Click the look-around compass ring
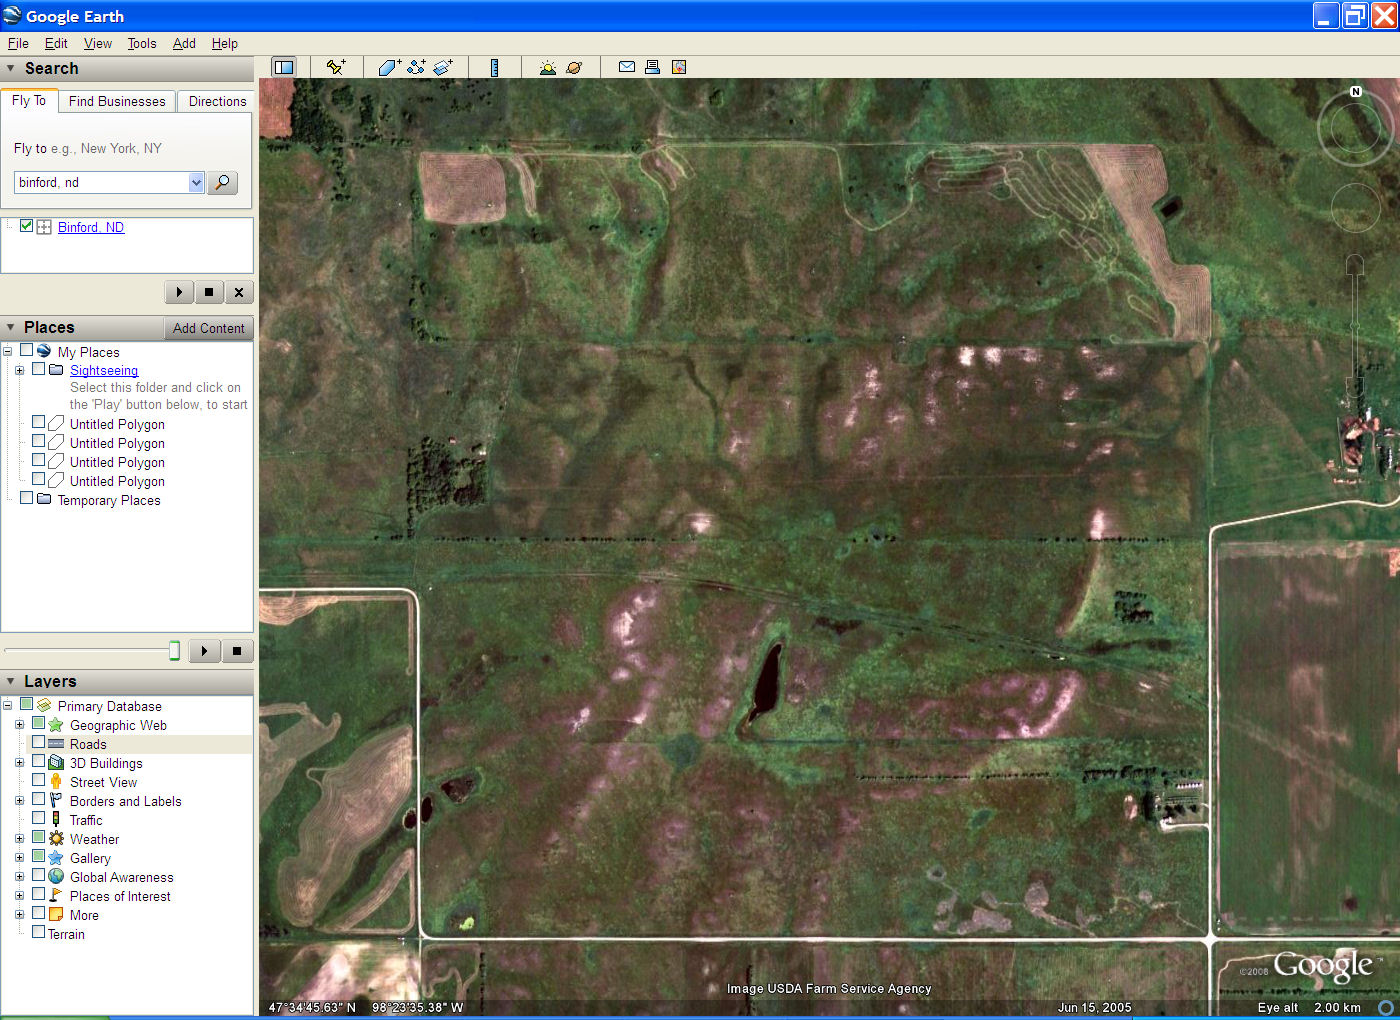Image resolution: width=1400 pixels, height=1020 pixels. (x=1355, y=128)
